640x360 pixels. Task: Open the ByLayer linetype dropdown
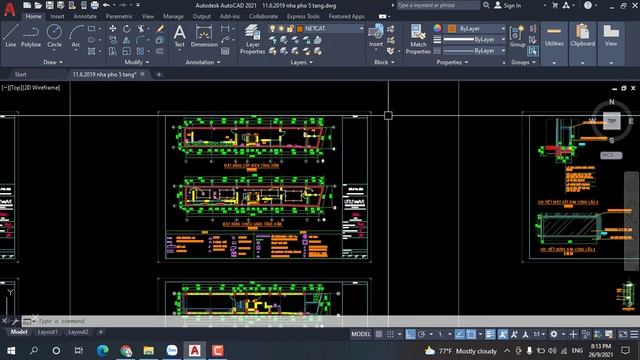click(503, 51)
